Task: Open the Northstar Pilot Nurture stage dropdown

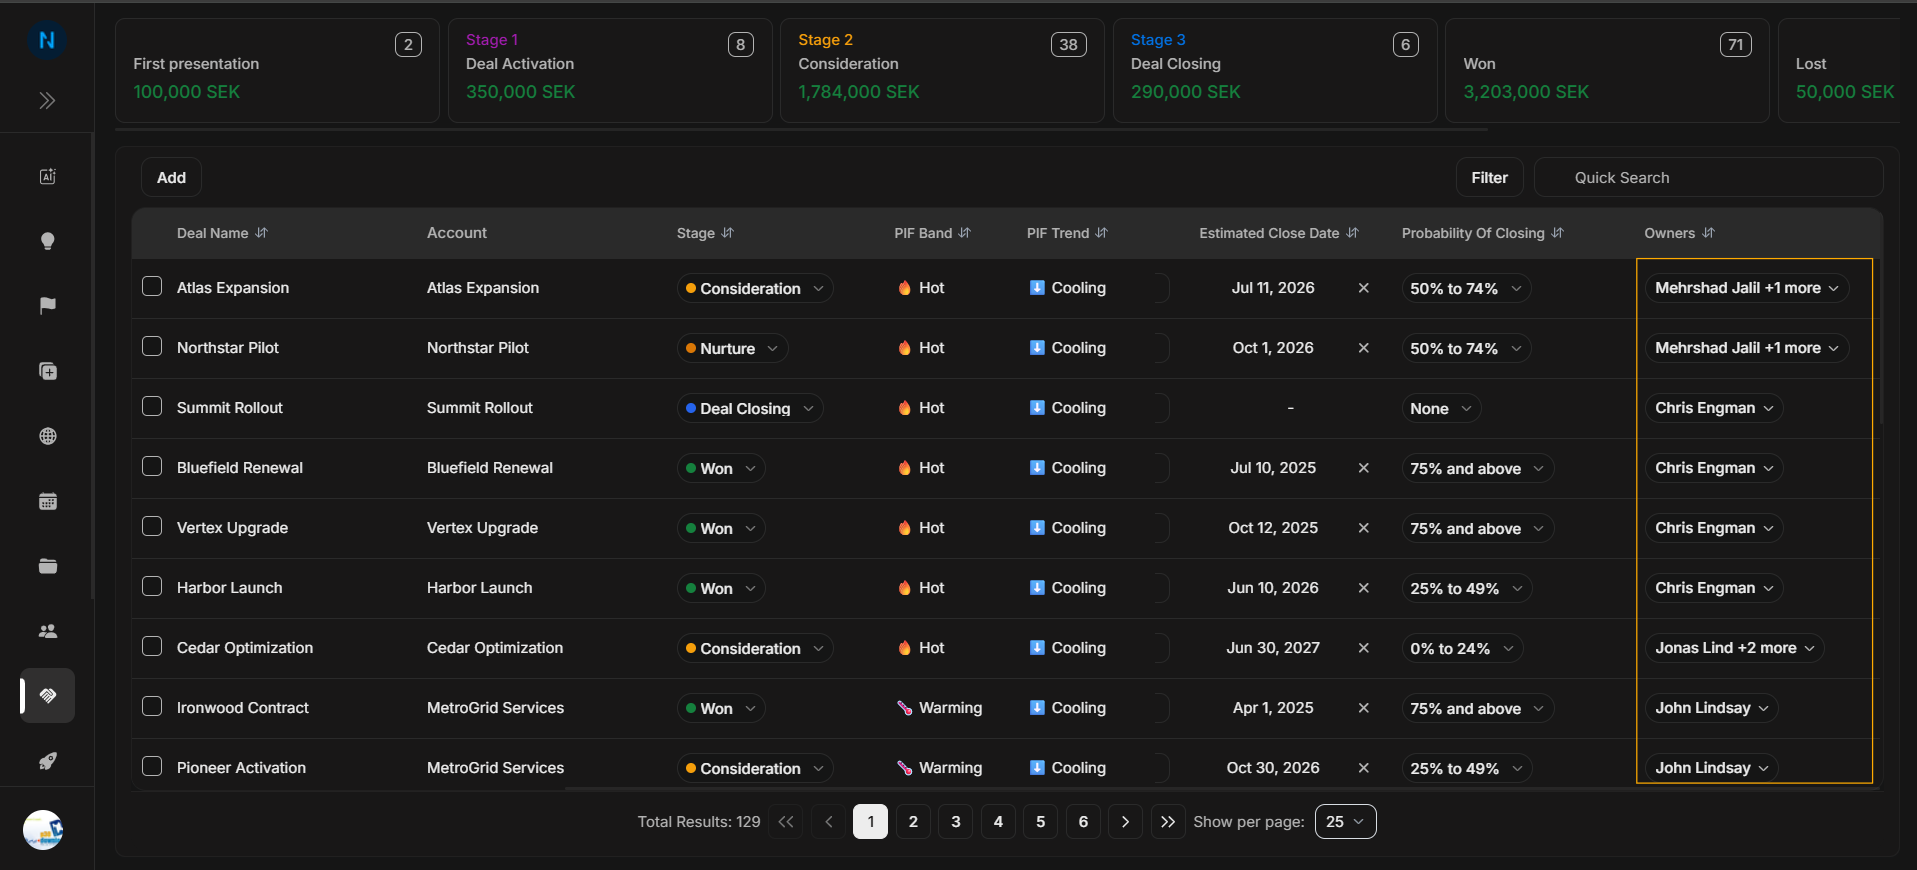Action: click(732, 348)
